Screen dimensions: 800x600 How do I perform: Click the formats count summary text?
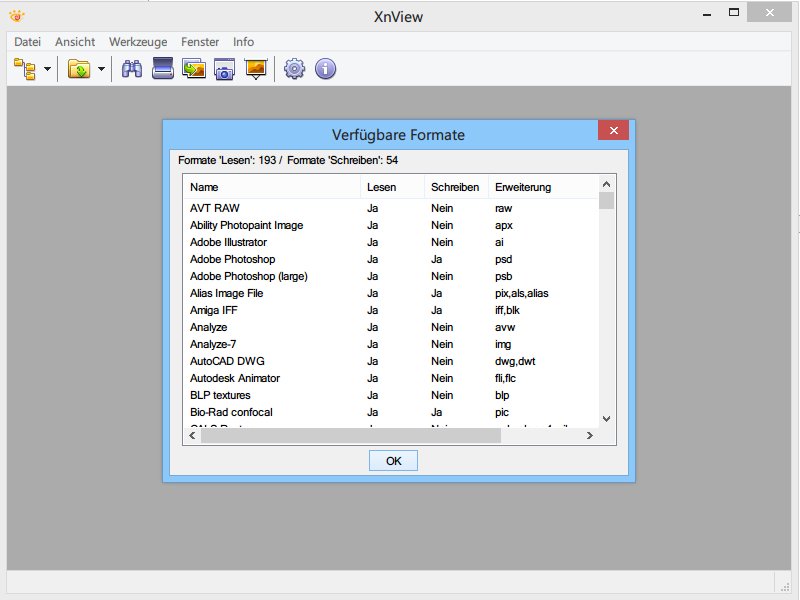pyautogui.click(x=288, y=160)
